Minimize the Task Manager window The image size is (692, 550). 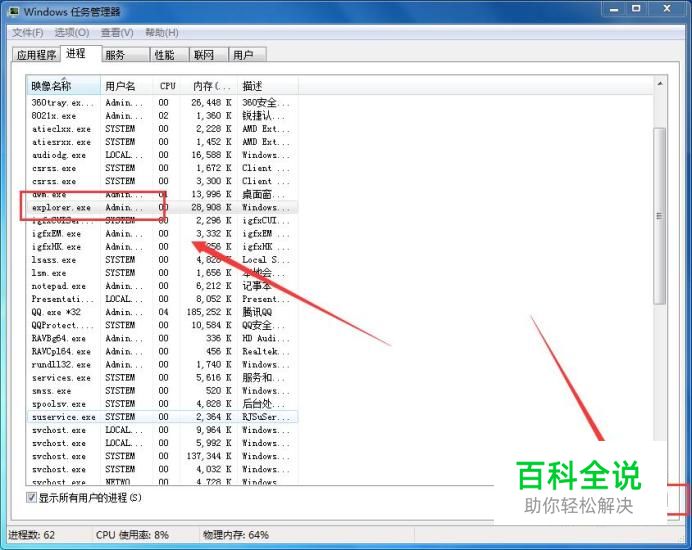pyautogui.click(x=614, y=9)
